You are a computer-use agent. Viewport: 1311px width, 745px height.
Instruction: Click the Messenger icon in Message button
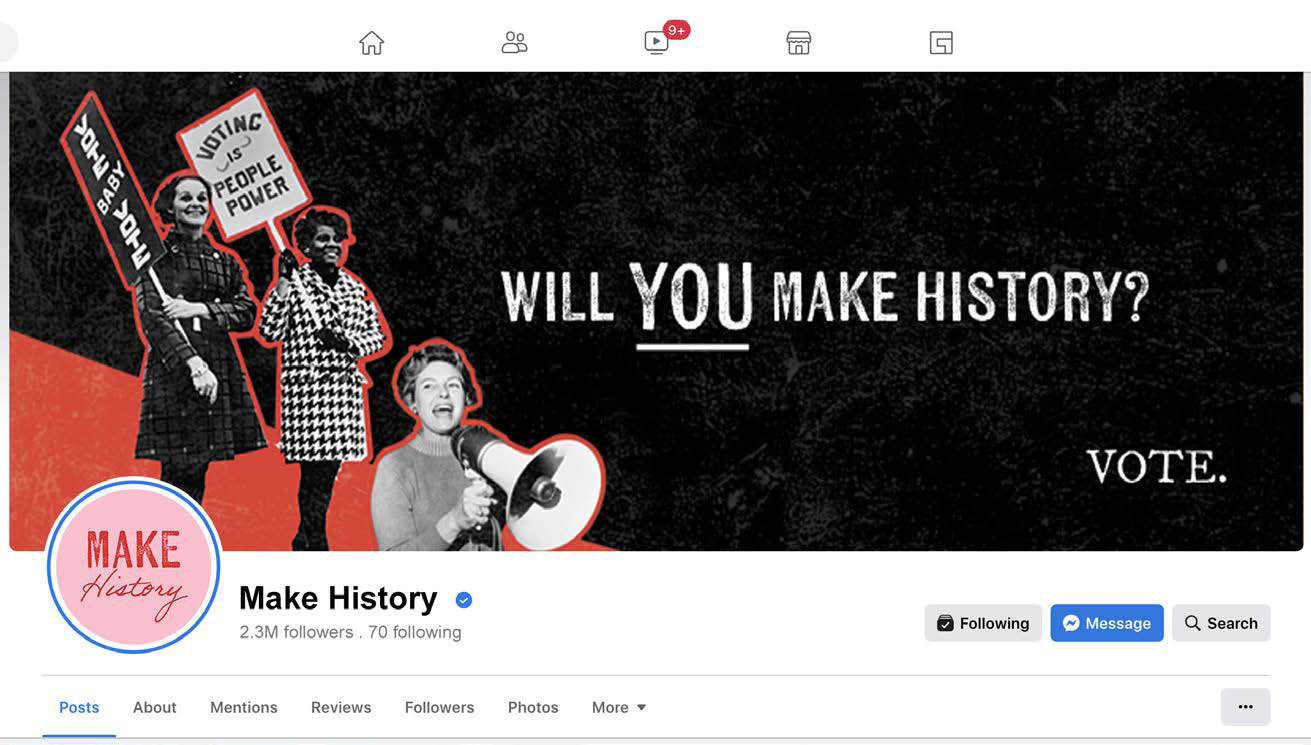[x=1071, y=623]
